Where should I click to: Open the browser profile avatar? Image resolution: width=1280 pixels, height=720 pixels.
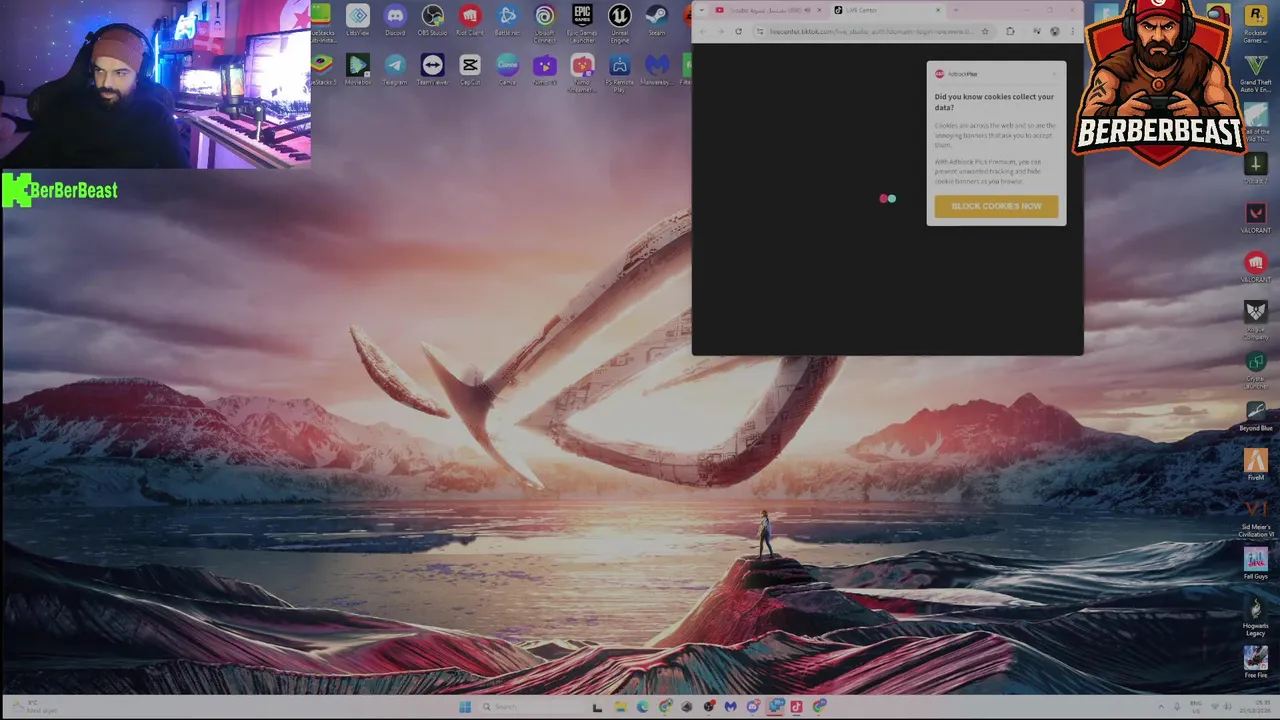[1055, 31]
